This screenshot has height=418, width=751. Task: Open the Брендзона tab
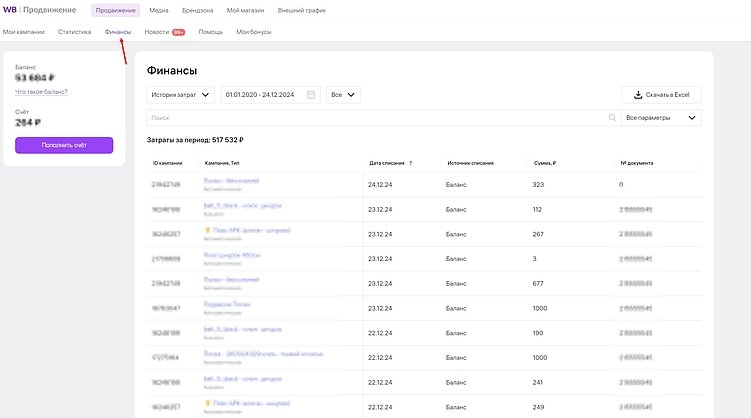(x=198, y=10)
